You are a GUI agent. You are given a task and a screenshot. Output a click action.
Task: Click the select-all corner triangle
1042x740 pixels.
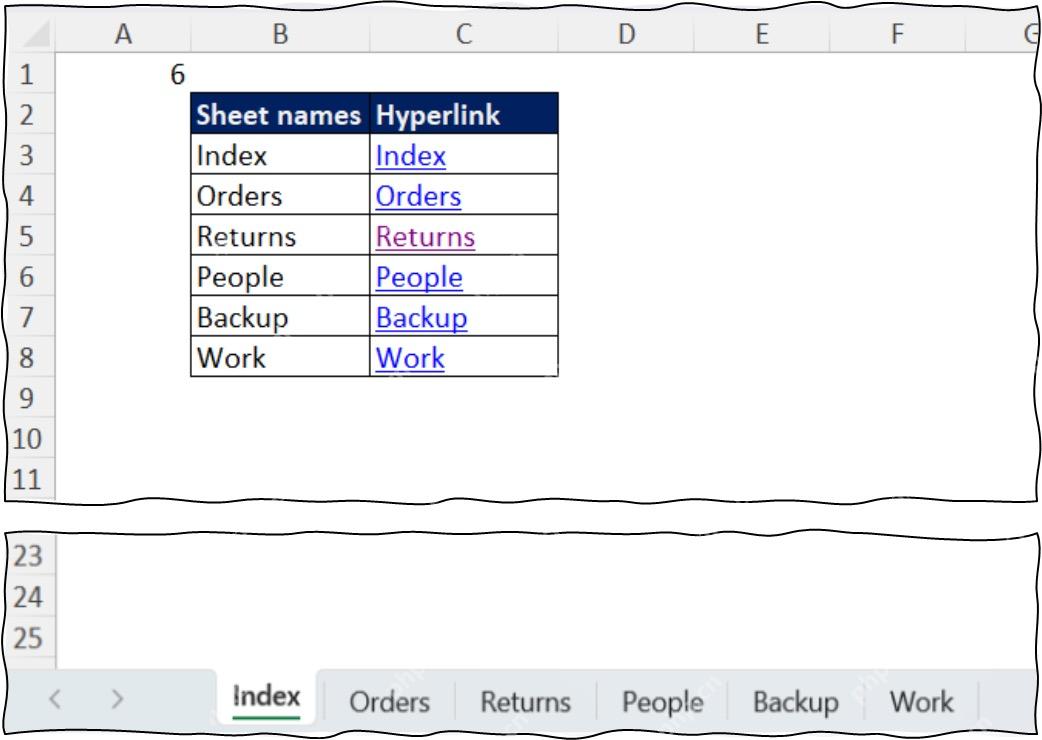[x=36, y=35]
